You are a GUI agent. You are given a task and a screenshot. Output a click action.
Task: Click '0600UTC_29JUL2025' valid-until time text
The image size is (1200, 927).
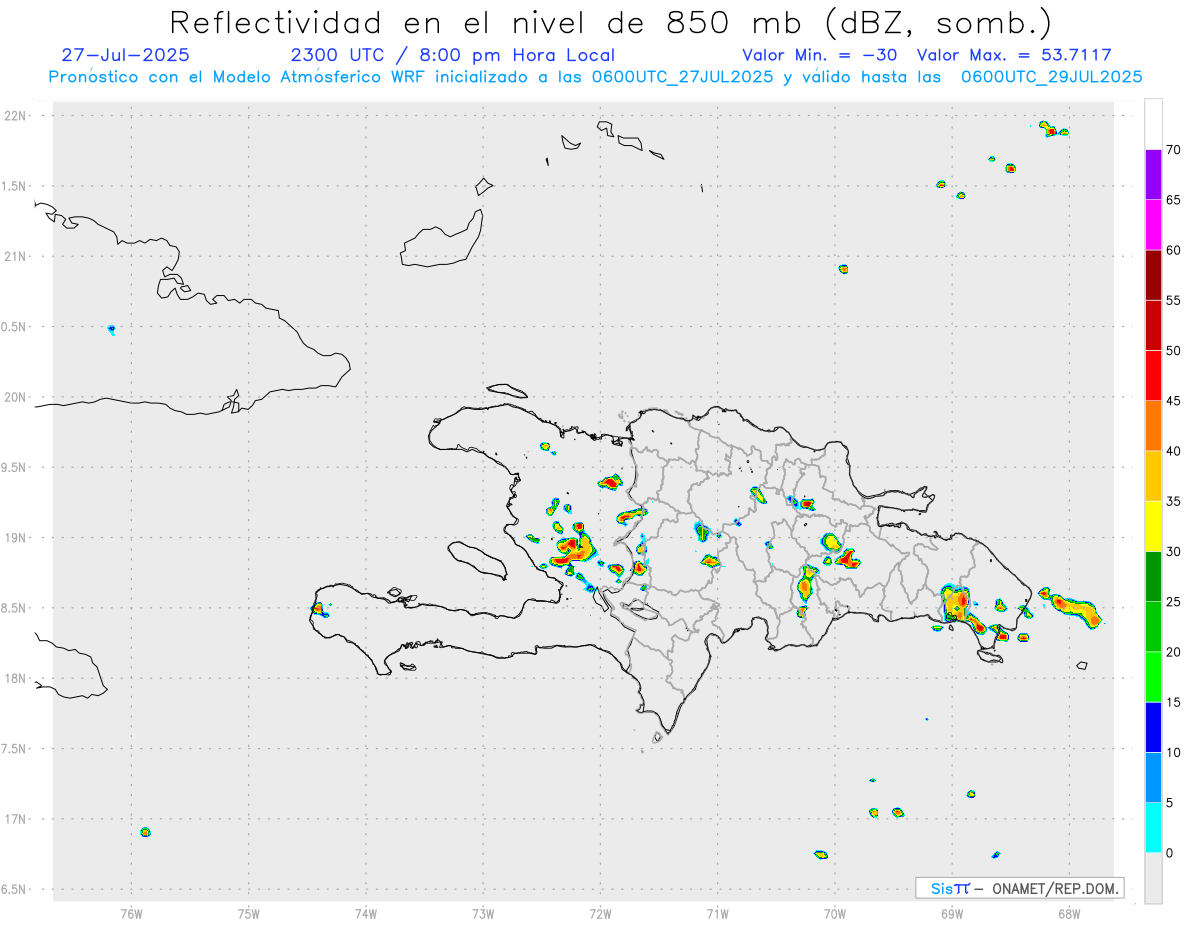click(x=1052, y=76)
